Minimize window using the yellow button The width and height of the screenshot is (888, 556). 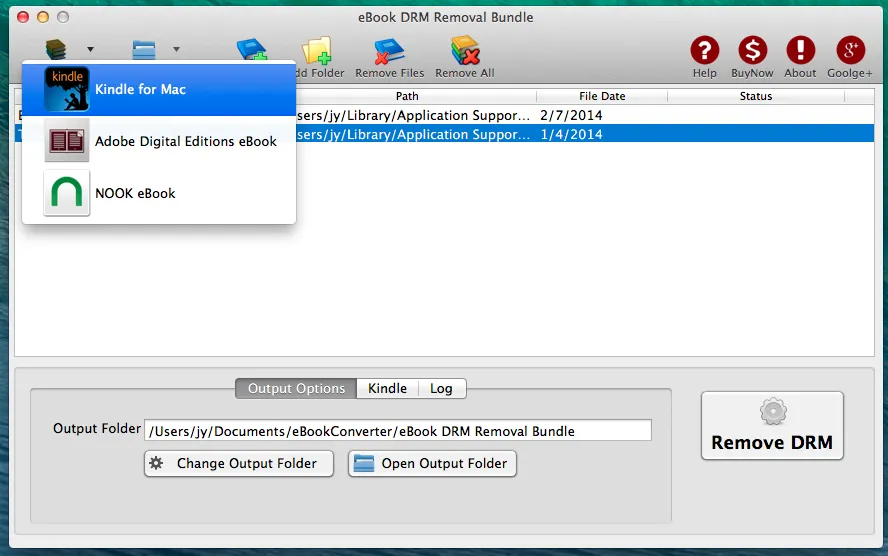[43, 17]
